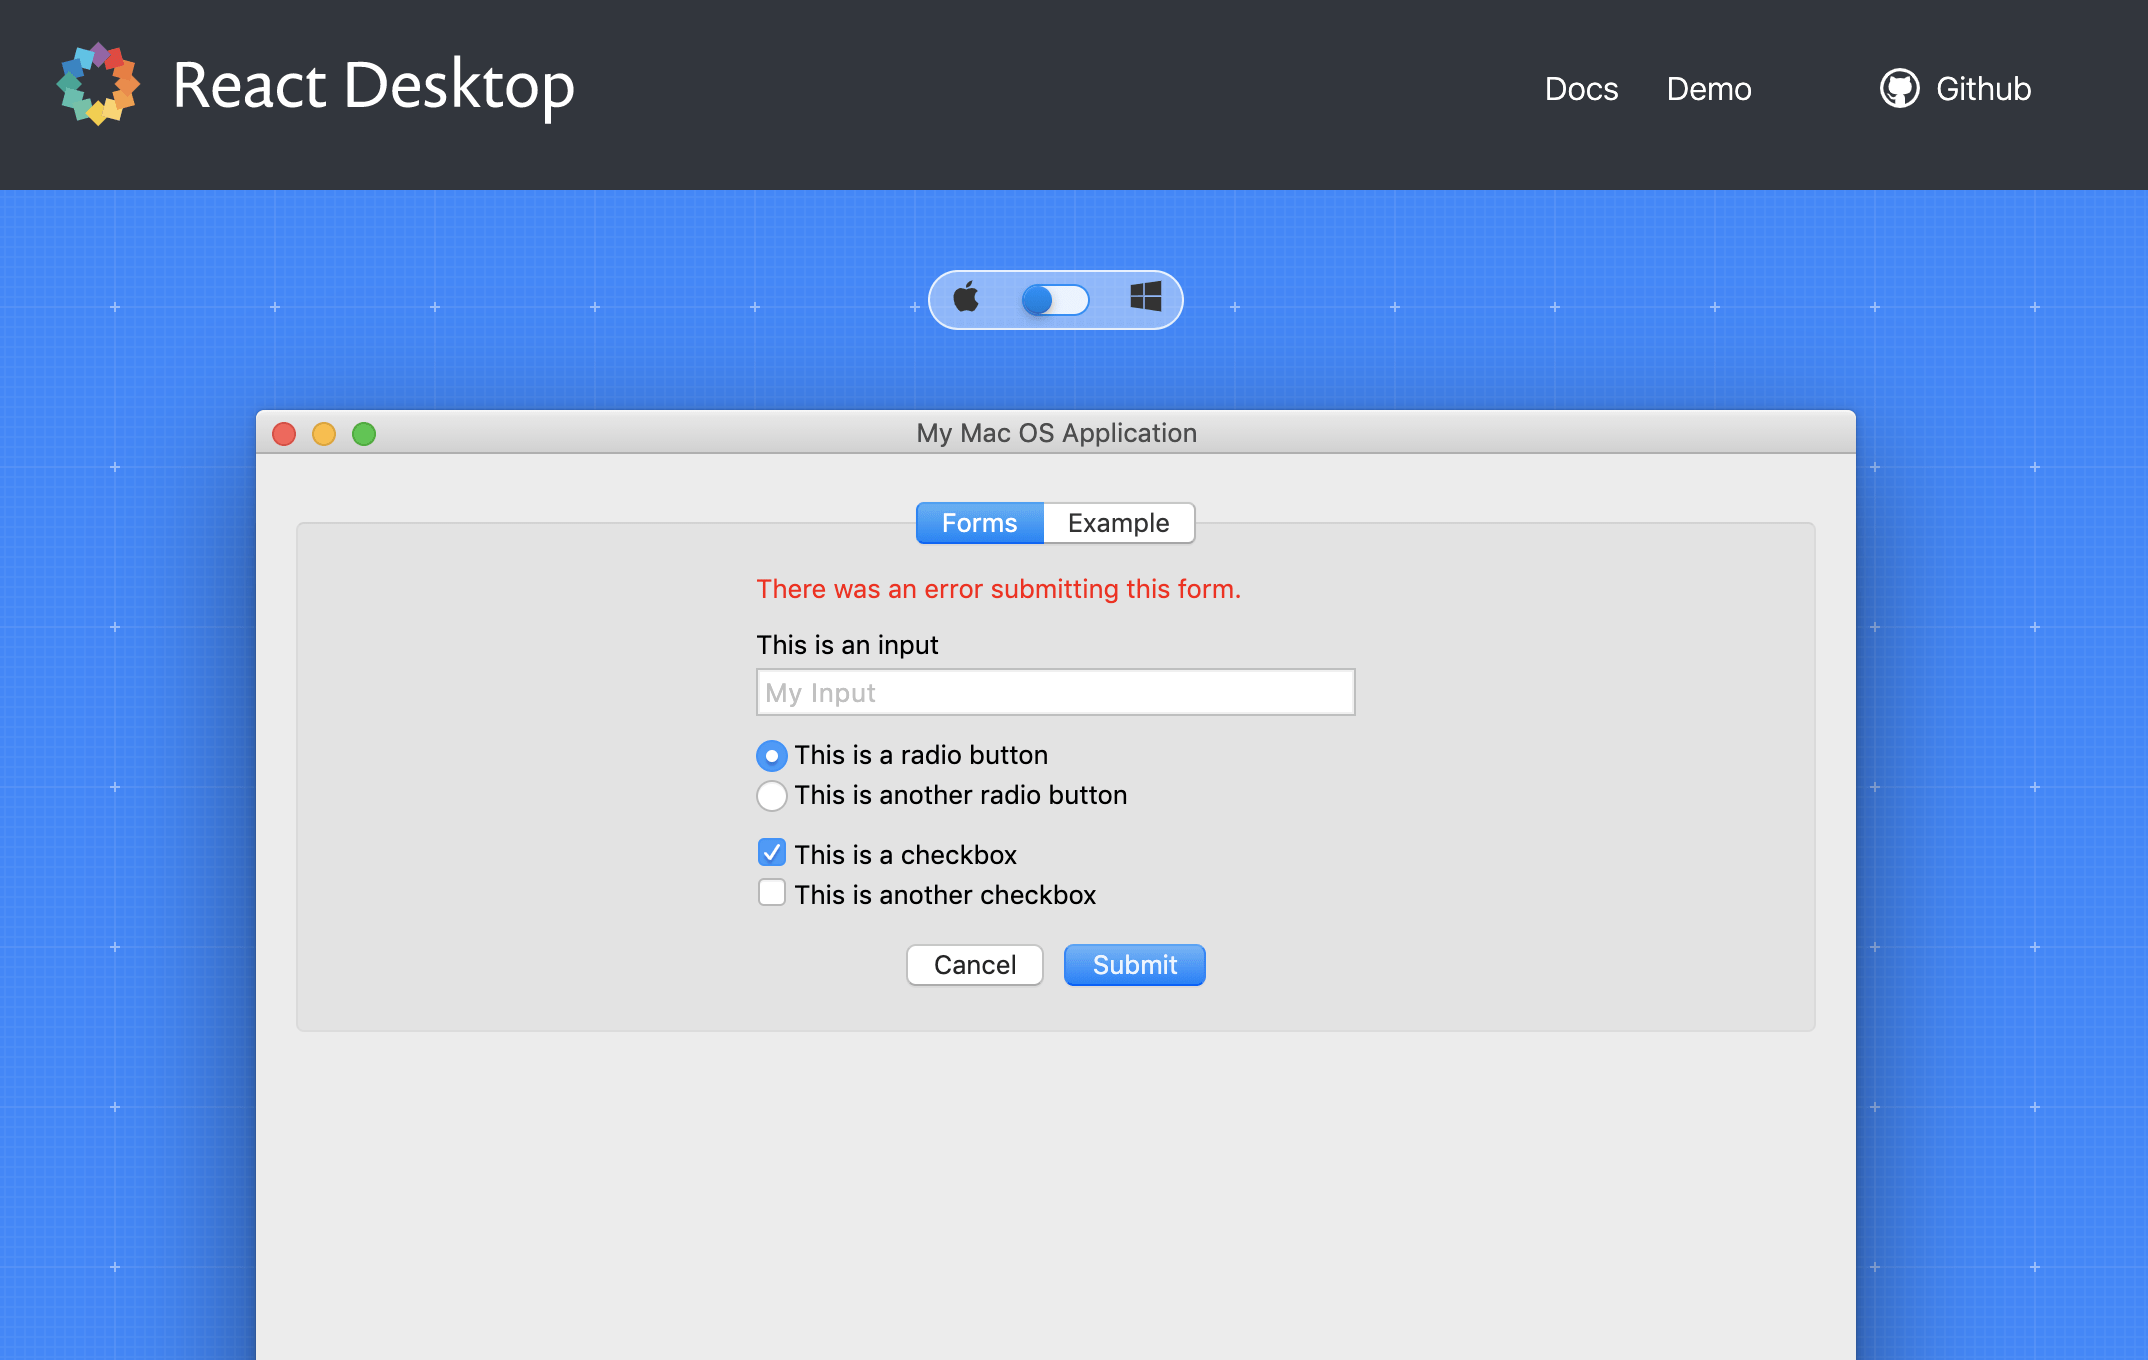
Task: Check 'This is another checkbox'
Action: click(x=771, y=892)
